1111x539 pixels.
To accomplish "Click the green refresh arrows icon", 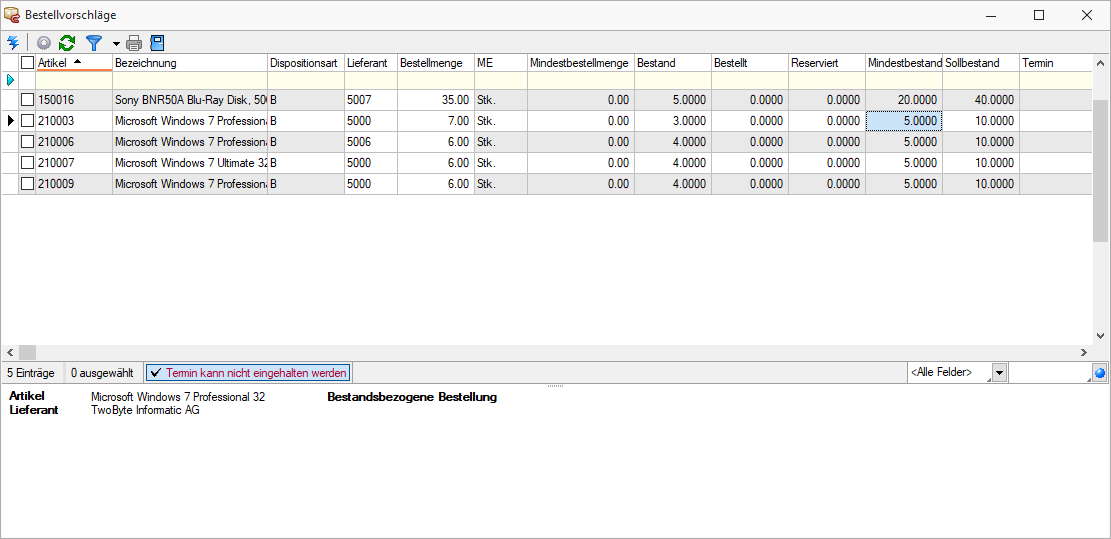I will pyautogui.click(x=67, y=42).
